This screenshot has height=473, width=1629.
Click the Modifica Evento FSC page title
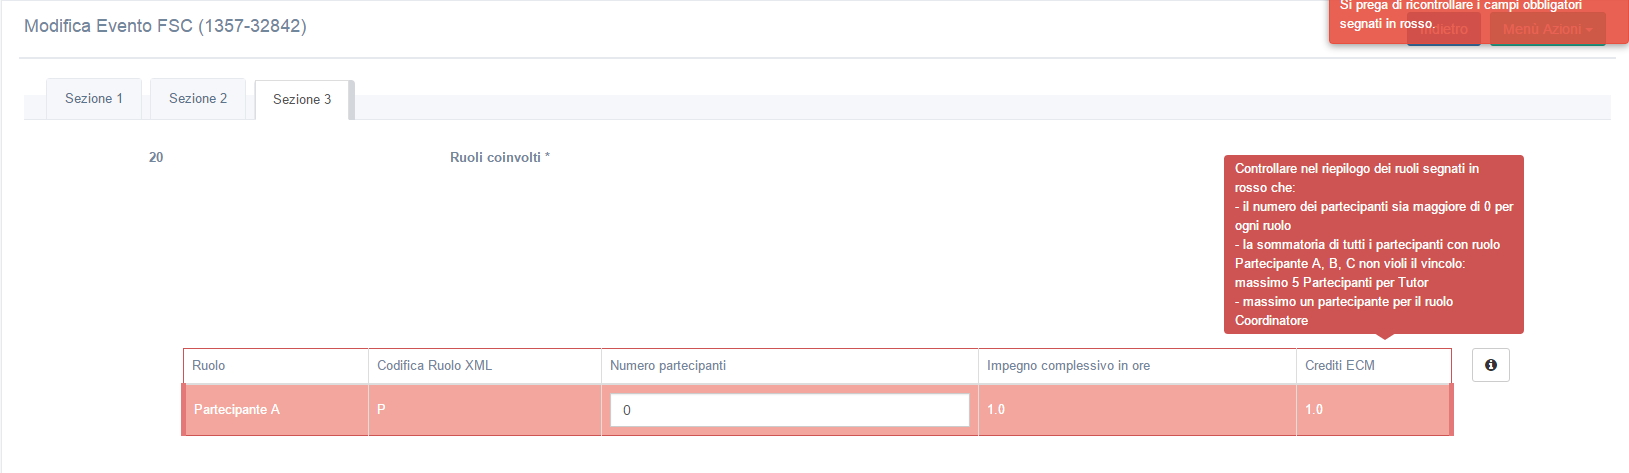point(165,26)
